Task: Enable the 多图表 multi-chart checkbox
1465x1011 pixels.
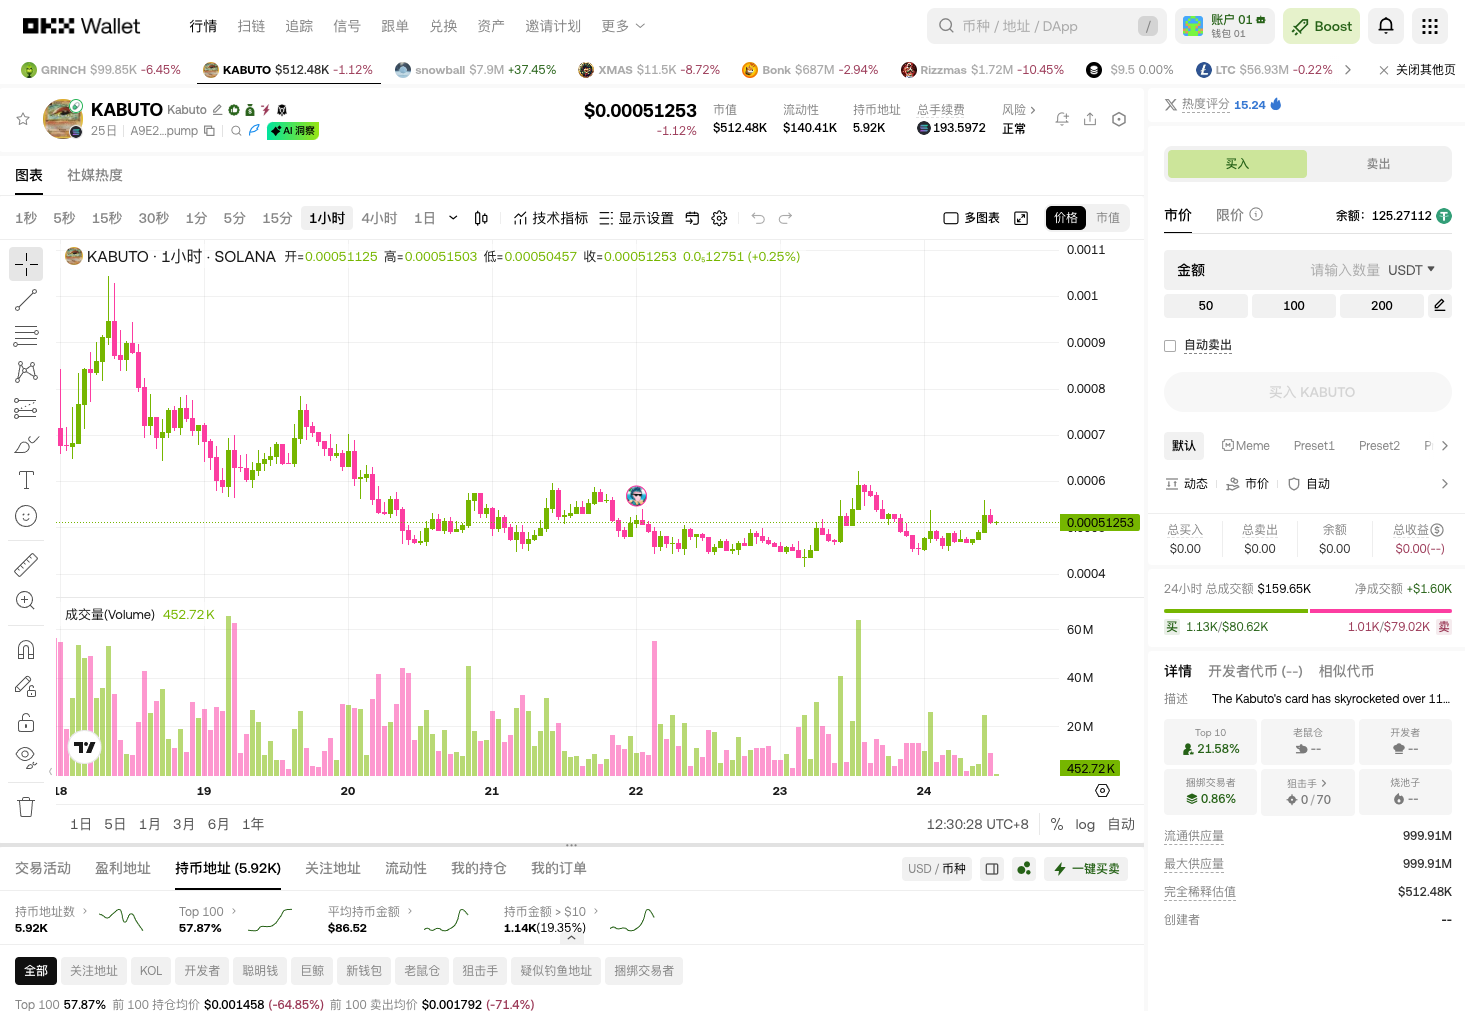Action: click(x=950, y=217)
